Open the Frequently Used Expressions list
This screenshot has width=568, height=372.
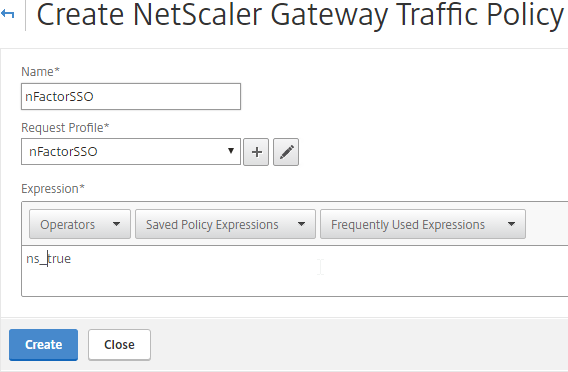(x=423, y=224)
